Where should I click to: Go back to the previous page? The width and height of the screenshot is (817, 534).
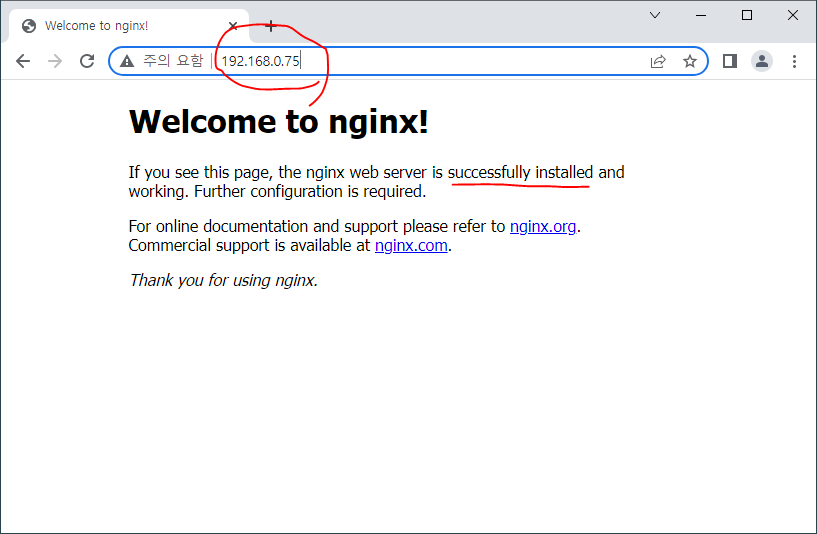pyautogui.click(x=23, y=61)
